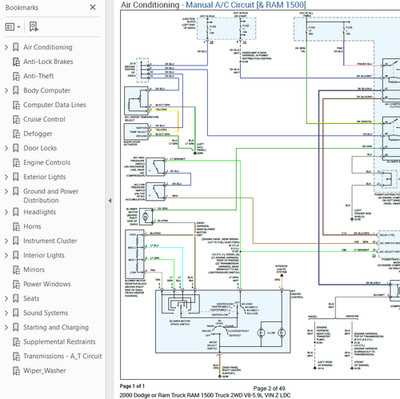Viewport: 400px width, 399px height.
Task: Open the Starting and Charging bookmark
Action: (56, 327)
